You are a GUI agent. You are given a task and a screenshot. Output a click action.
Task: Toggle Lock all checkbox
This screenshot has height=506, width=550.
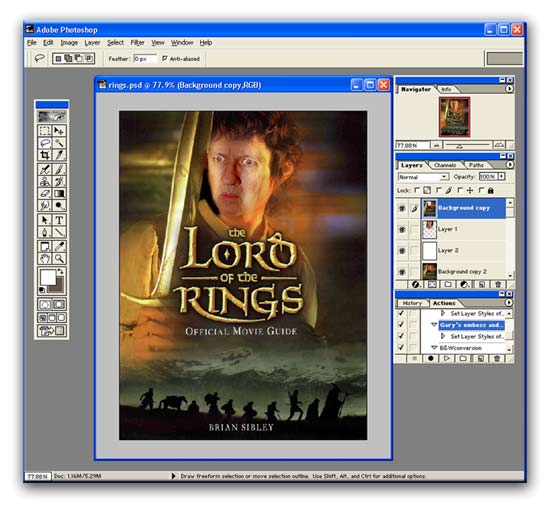coord(481,190)
